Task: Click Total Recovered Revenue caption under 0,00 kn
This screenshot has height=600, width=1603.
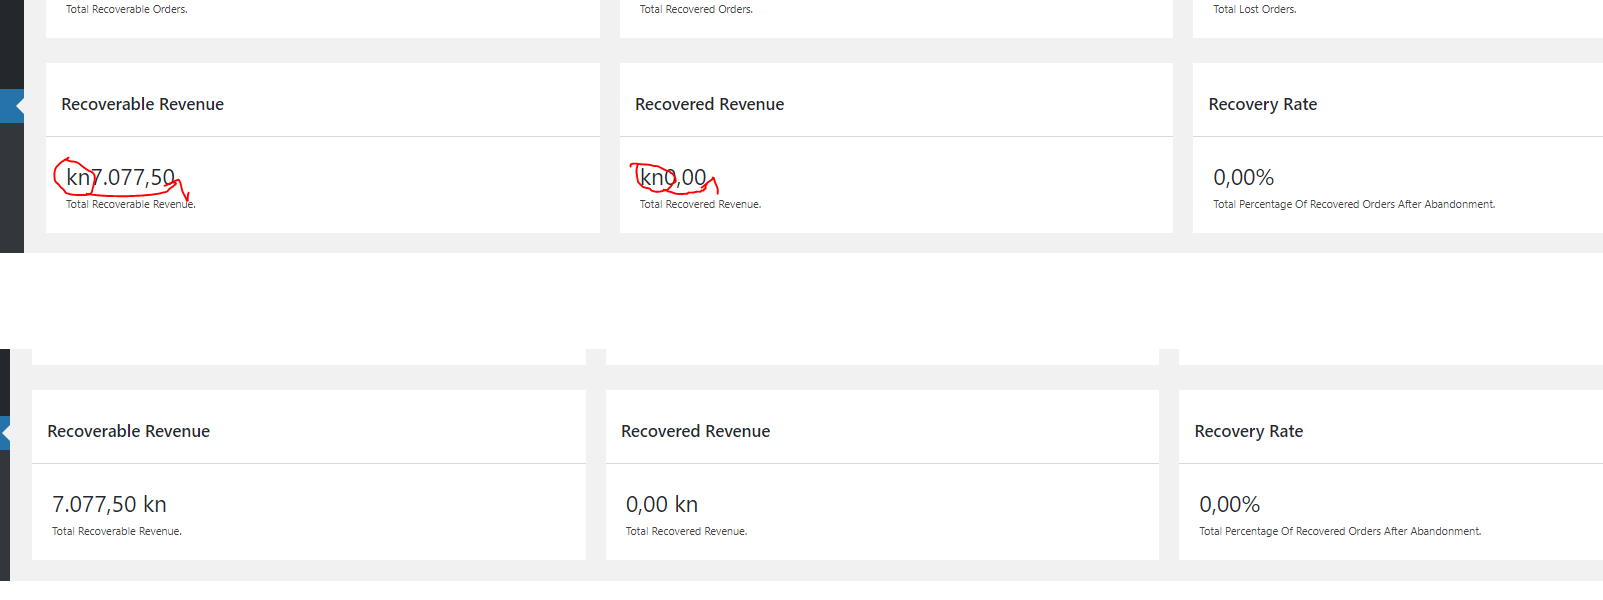Action: [687, 531]
